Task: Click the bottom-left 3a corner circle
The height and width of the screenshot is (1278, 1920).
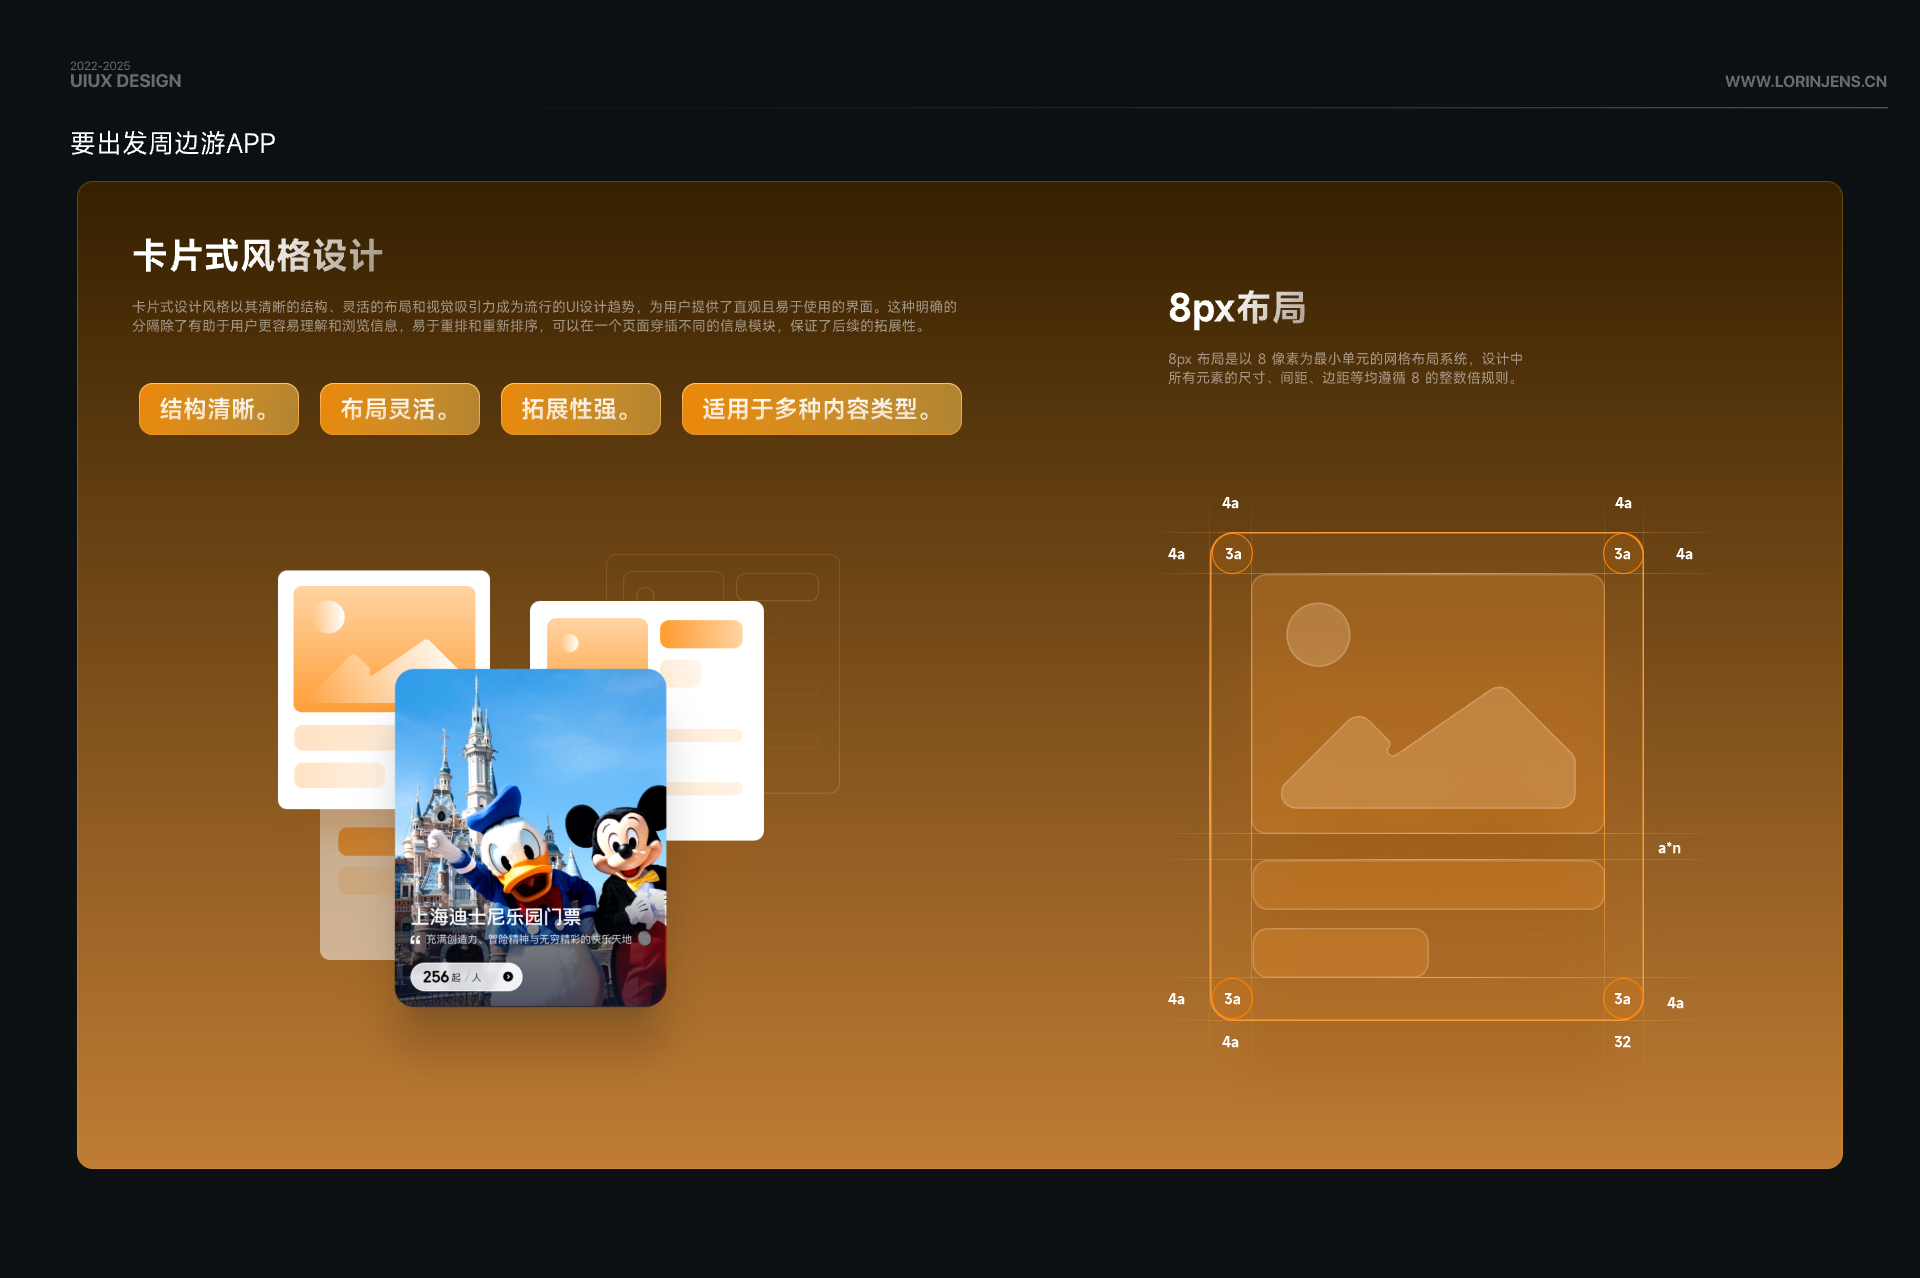Action: coord(1232,999)
